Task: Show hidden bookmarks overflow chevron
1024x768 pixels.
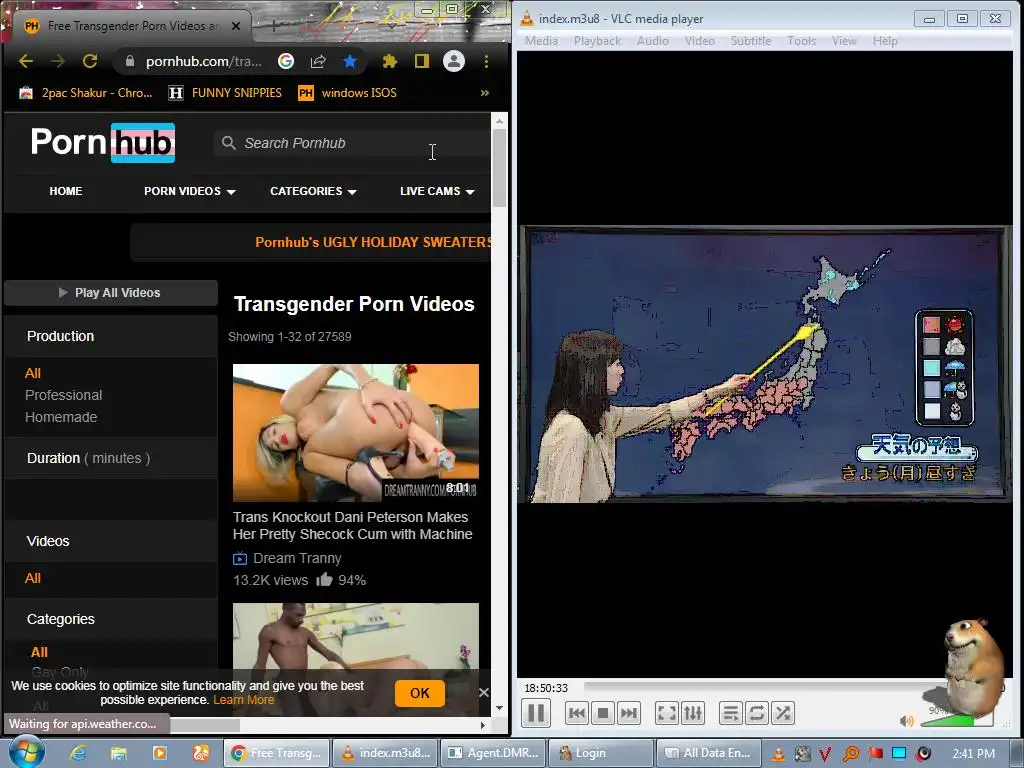Action: (485, 93)
